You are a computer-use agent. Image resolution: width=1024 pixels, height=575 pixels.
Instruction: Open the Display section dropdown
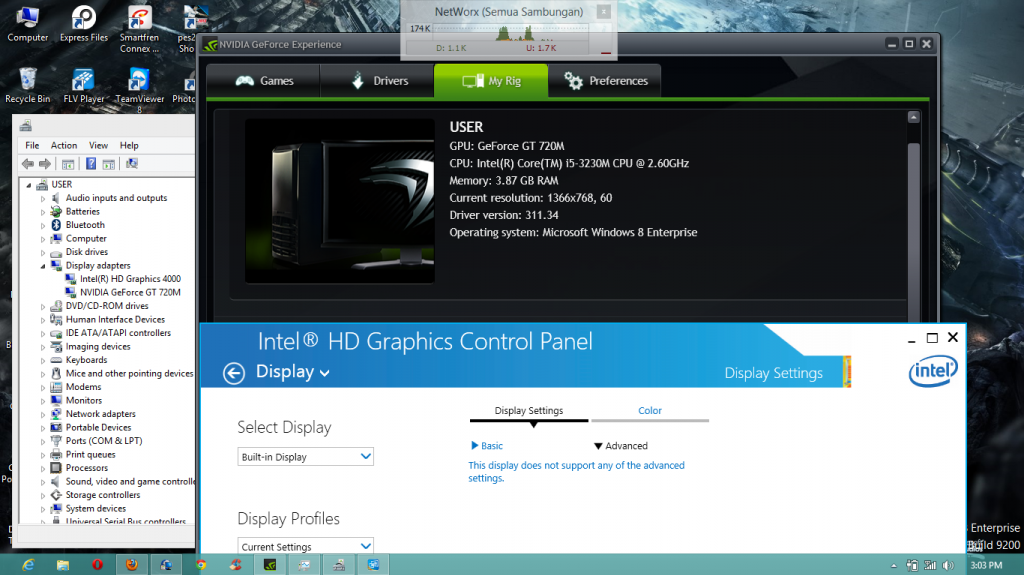[x=293, y=372]
